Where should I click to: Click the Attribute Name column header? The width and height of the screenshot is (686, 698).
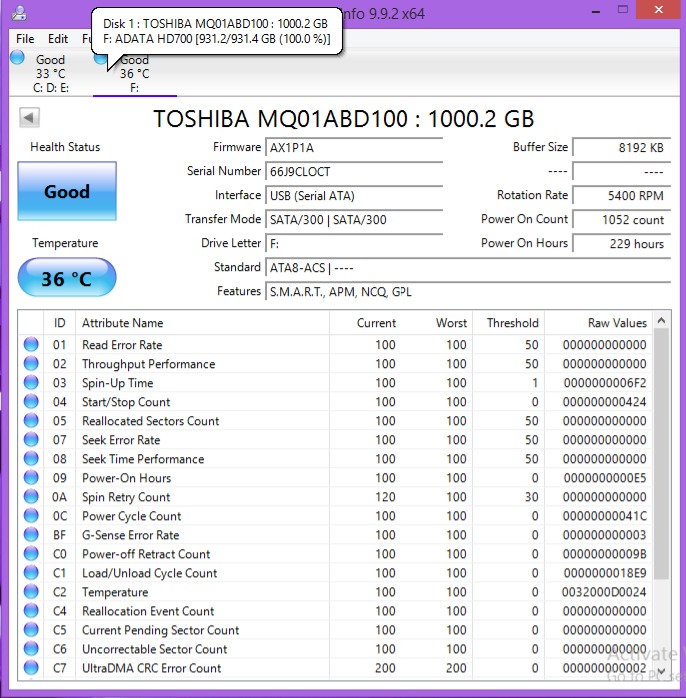click(202, 323)
